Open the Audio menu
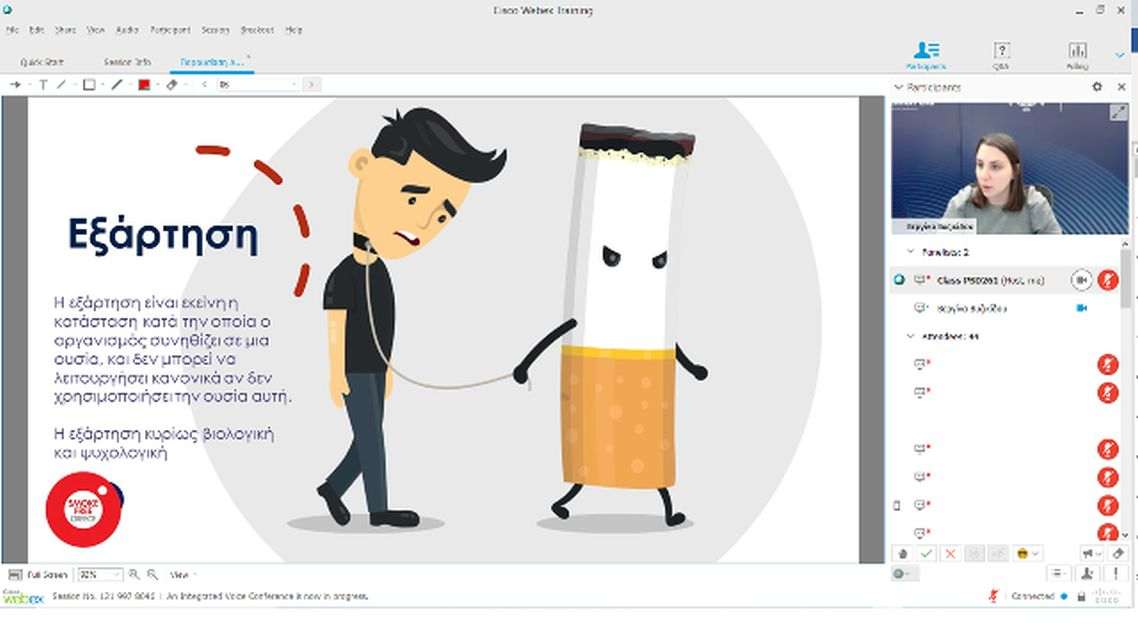Image resolution: width=1138 pixels, height=640 pixels. tap(127, 30)
